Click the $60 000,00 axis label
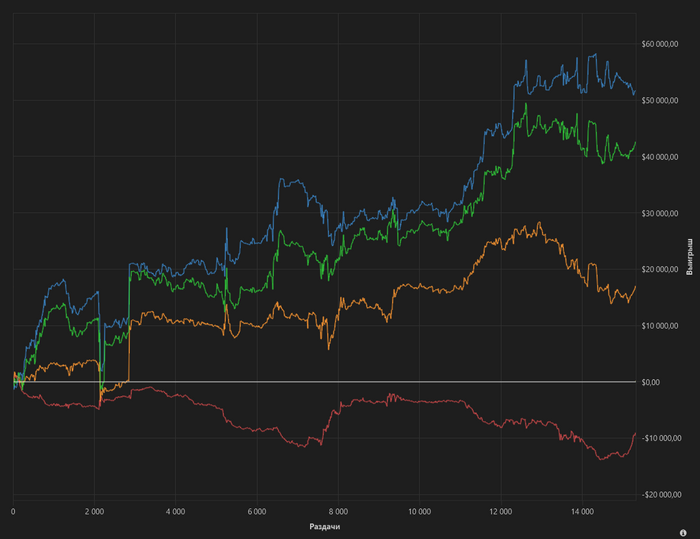 point(660,44)
